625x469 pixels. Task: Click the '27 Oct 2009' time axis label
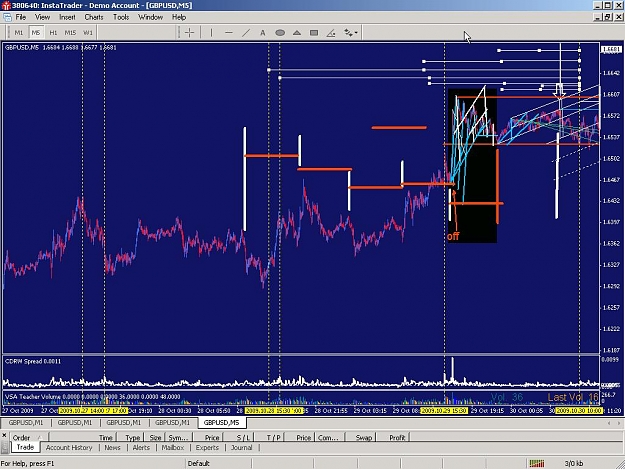pyautogui.click(x=18, y=410)
